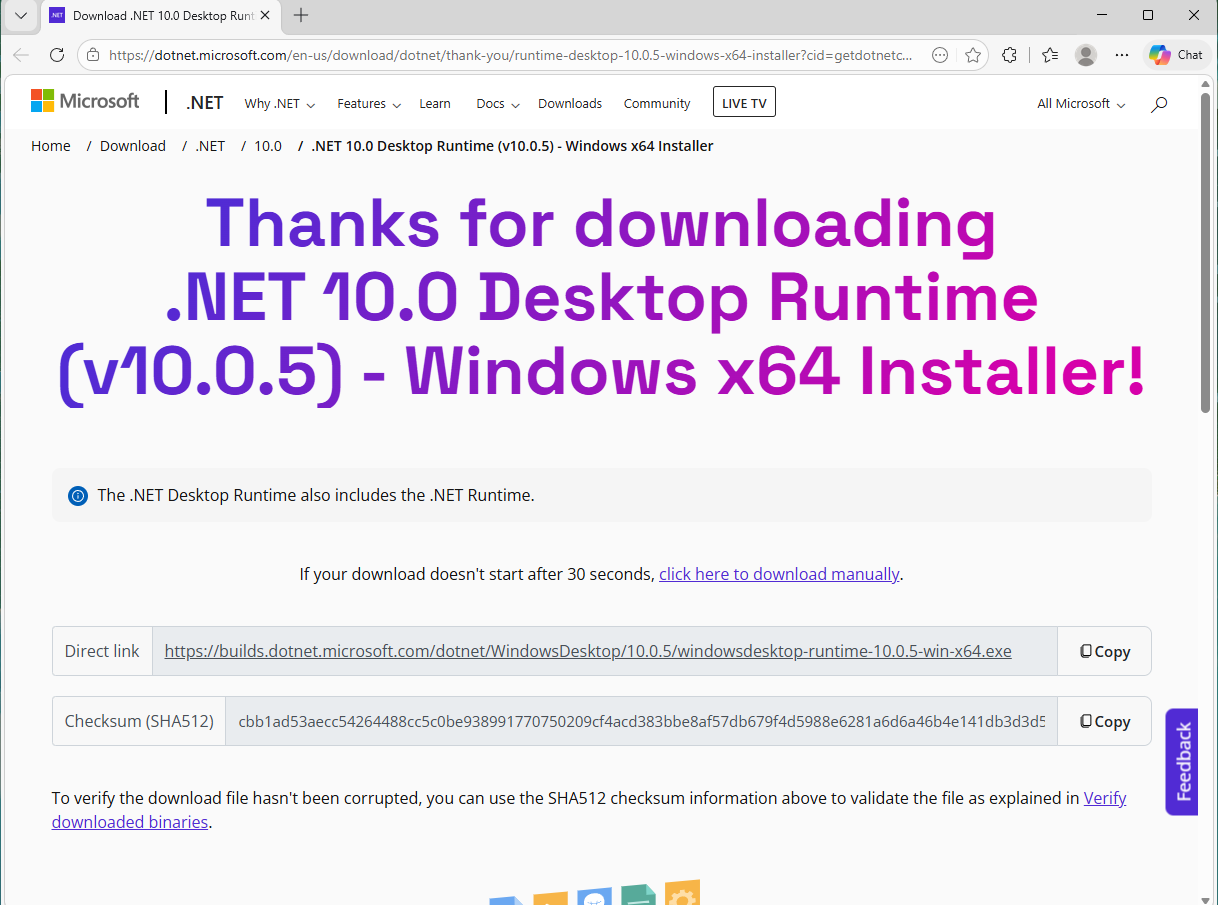Viewport: 1218px width, 905px height.
Task: Open the Downloads menu item
Action: (x=570, y=104)
